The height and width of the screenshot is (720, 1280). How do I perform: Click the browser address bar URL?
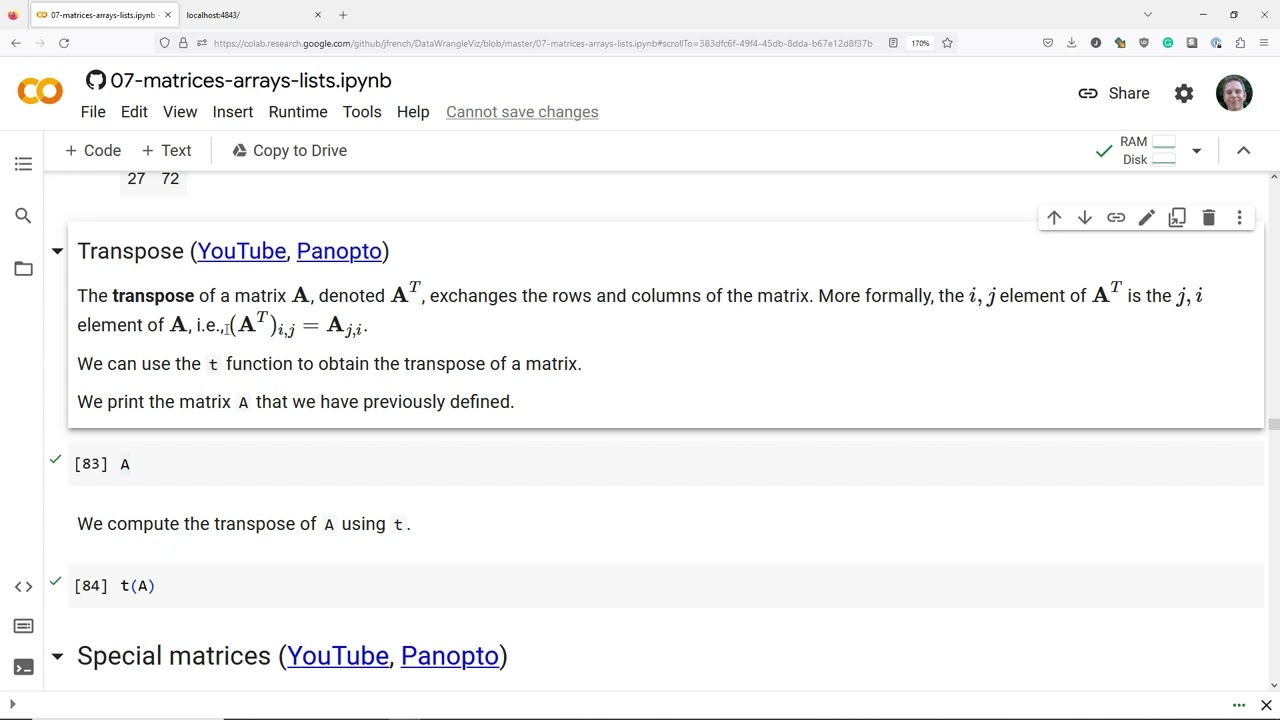pyautogui.click(x=542, y=43)
